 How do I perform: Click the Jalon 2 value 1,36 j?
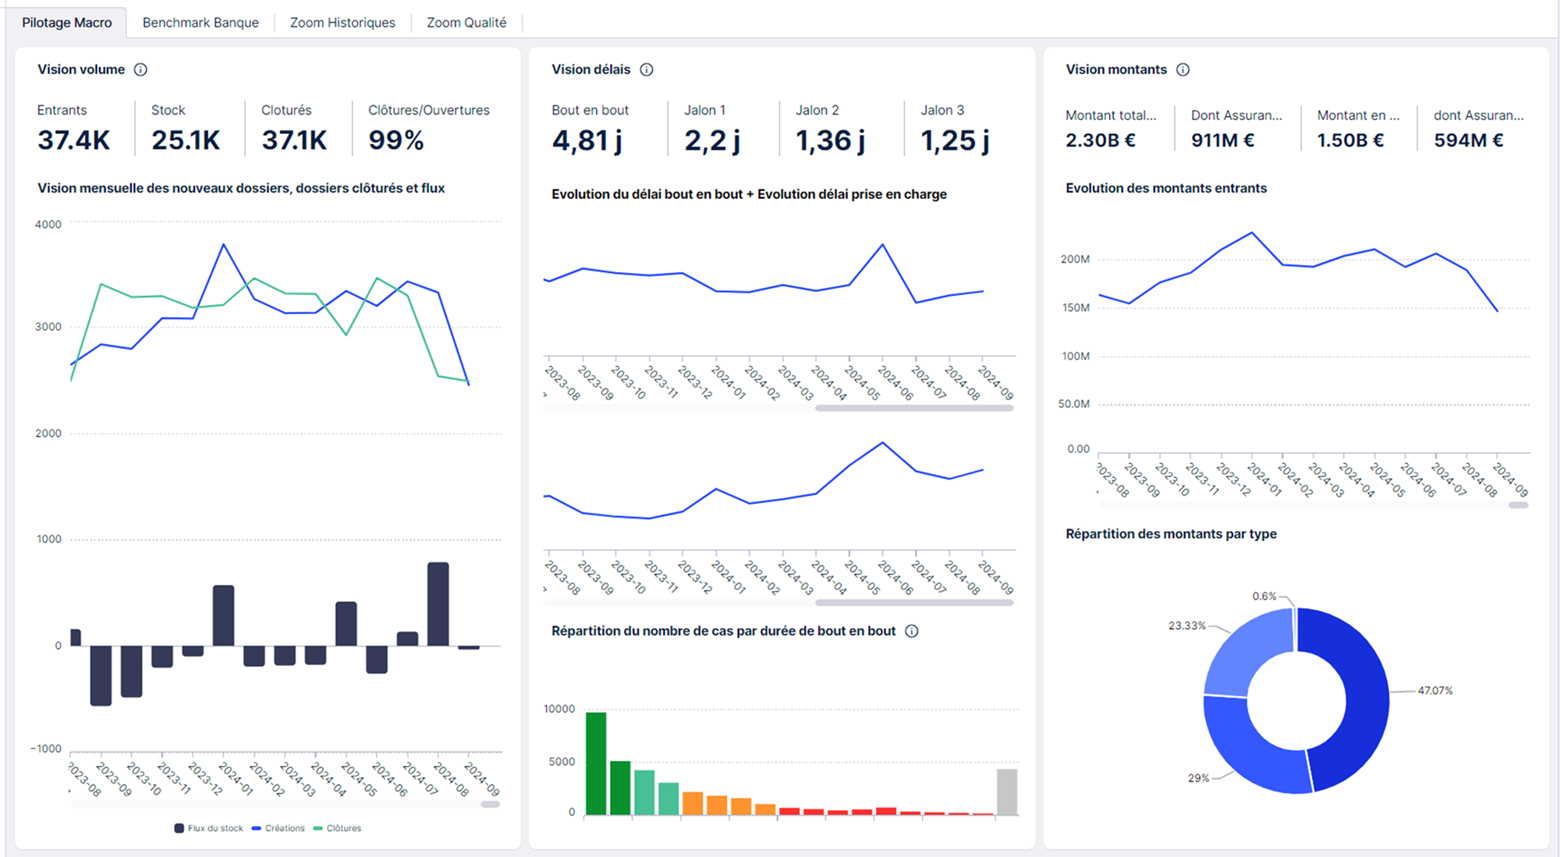(x=830, y=141)
